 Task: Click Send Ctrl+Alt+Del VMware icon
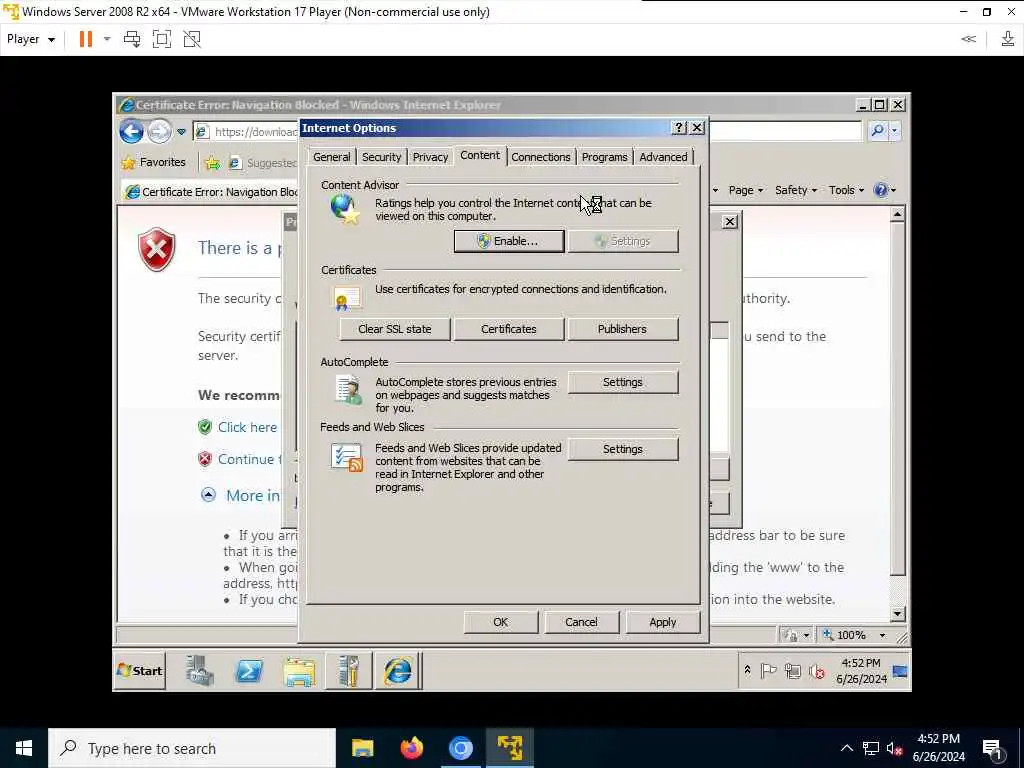tap(132, 39)
